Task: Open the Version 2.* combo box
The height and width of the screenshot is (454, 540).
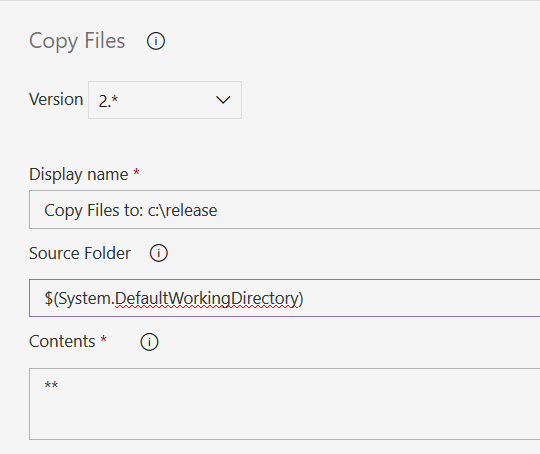Action: click(x=165, y=100)
